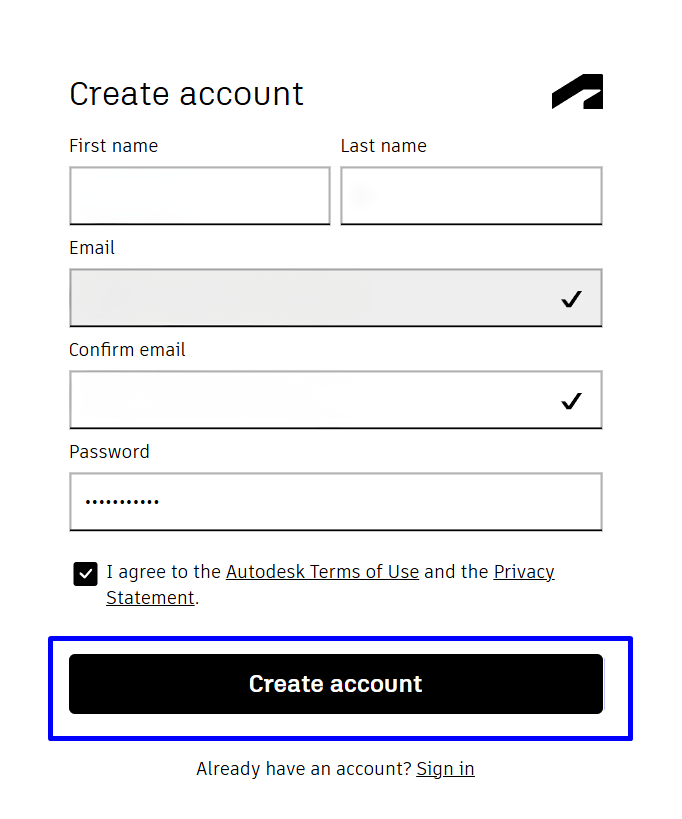Click the Confirm email label
The image size is (682, 819).
click(x=127, y=349)
